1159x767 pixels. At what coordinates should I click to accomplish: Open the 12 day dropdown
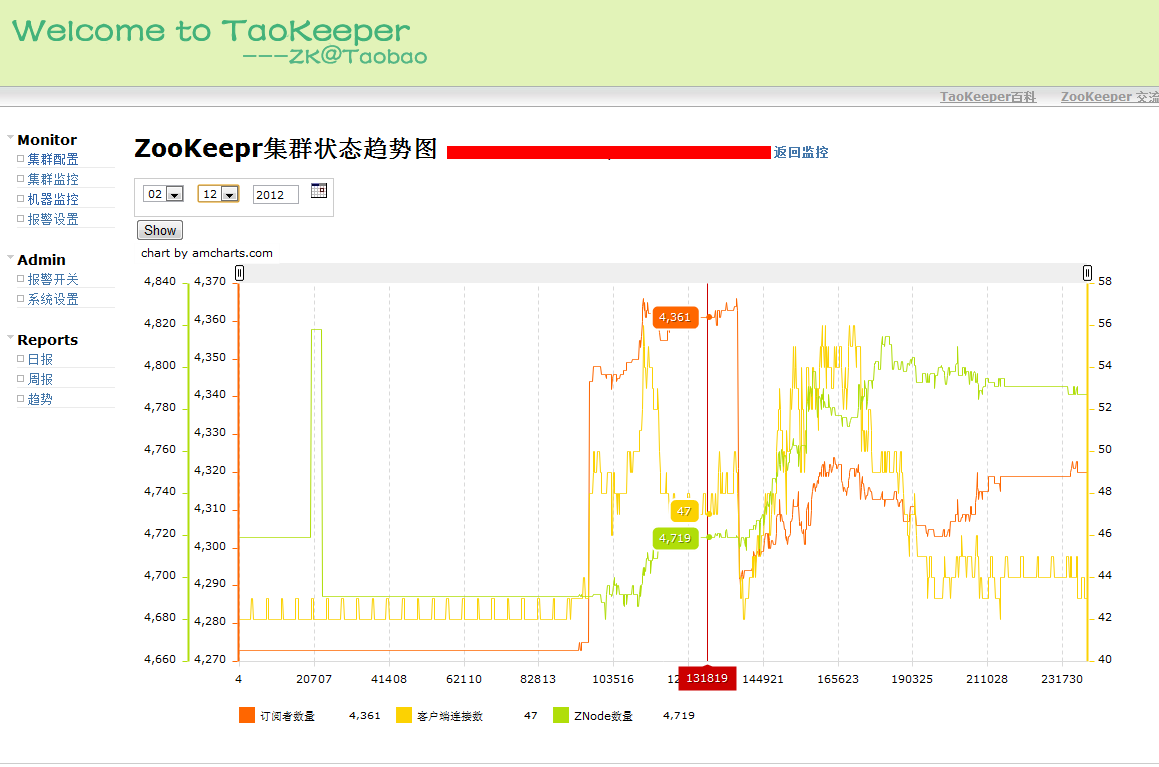tap(219, 194)
